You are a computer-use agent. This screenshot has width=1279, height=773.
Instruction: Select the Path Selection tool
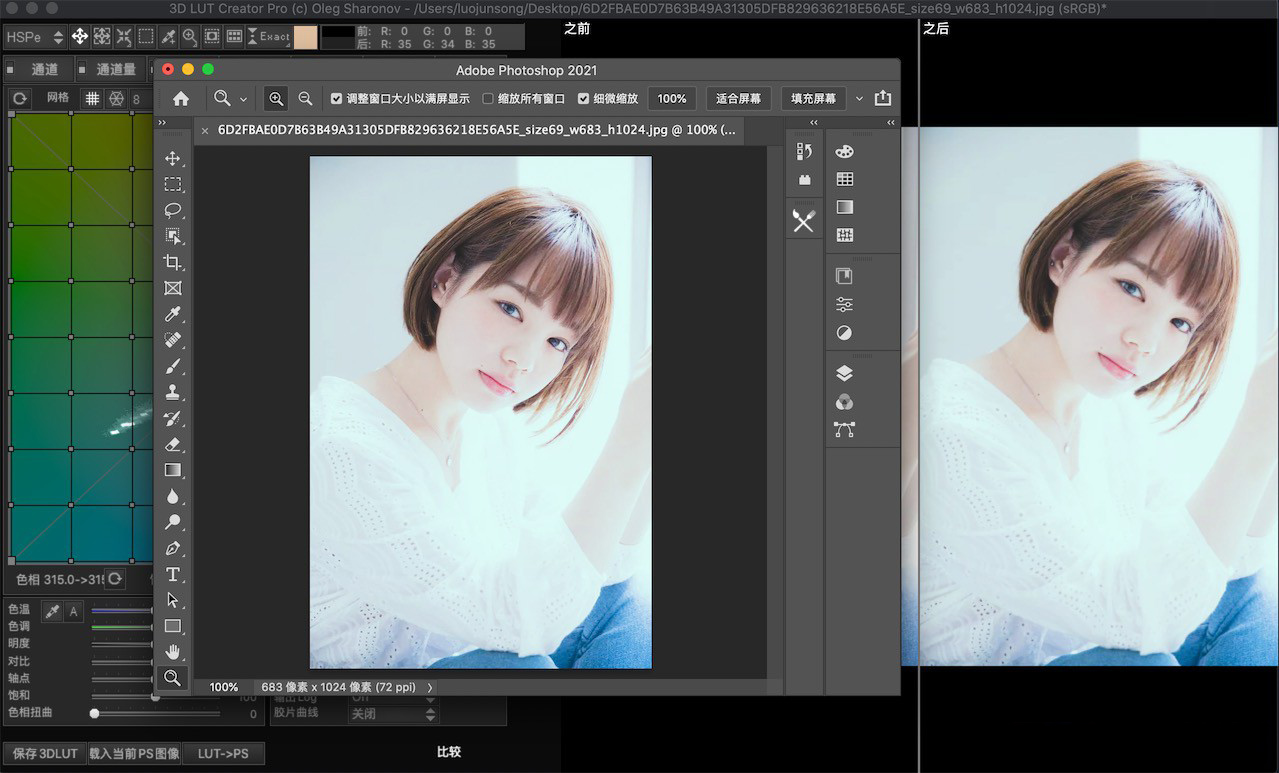(x=173, y=600)
